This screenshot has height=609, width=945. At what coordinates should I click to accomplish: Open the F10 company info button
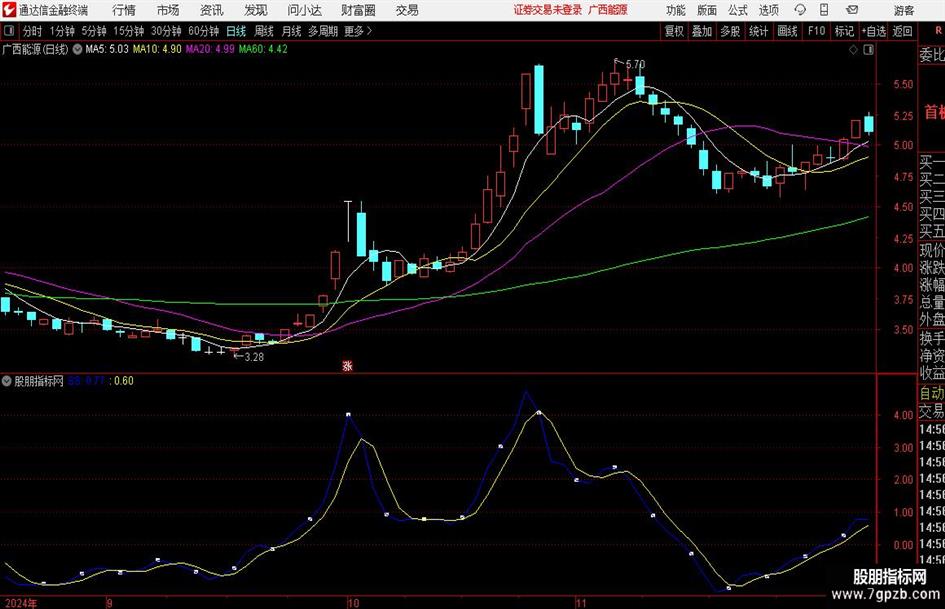pyautogui.click(x=816, y=31)
